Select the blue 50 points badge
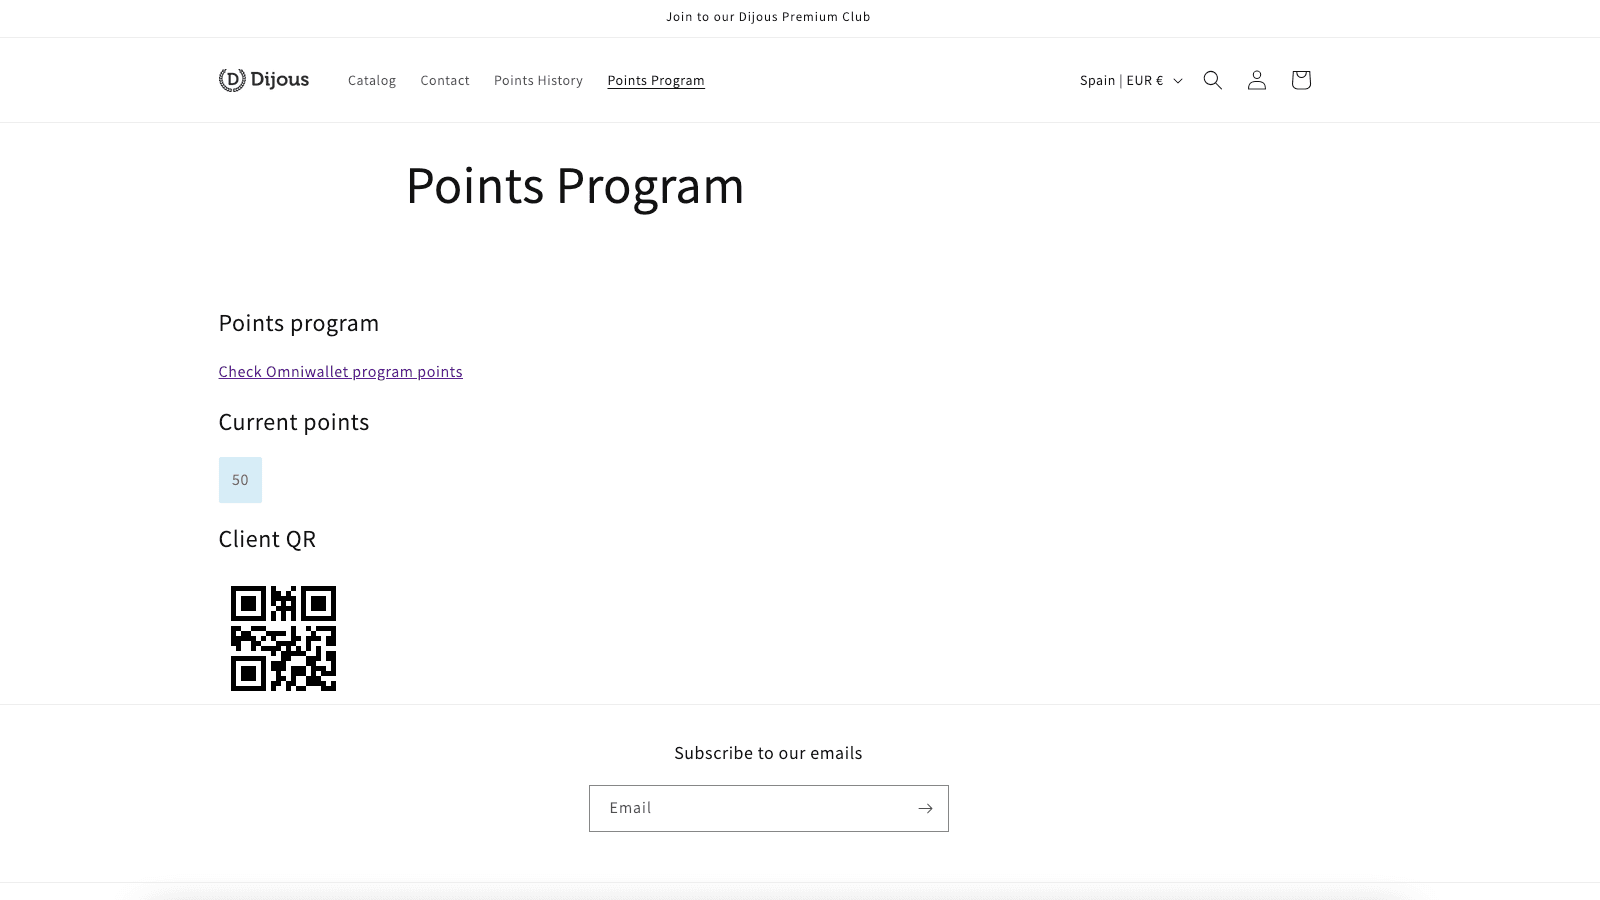 pyautogui.click(x=240, y=480)
